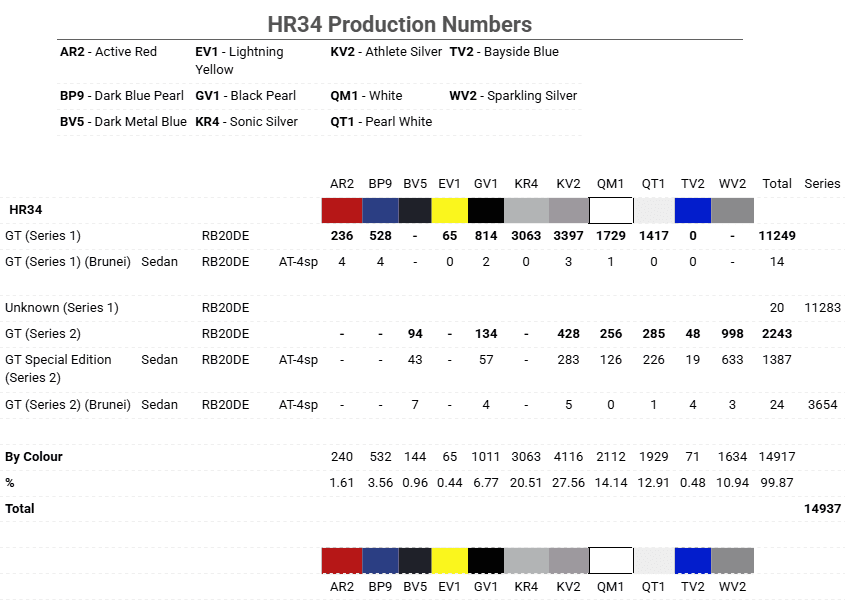Click the "QT1 - Pearl White" legend entry
The width and height of the screenshot is (845, 600).
[x=381, y=122]
